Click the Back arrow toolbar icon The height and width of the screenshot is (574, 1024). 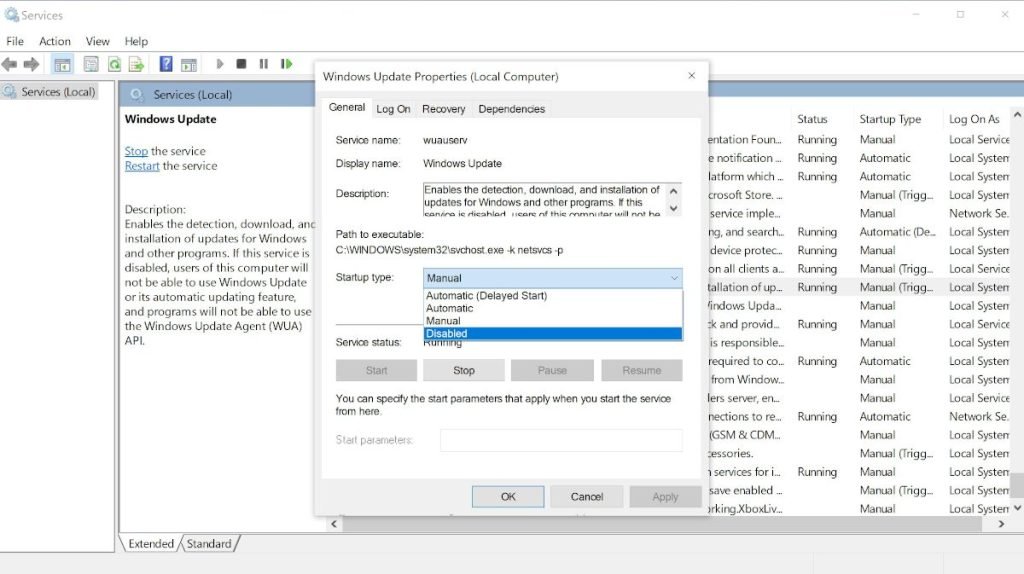pyautogui.click(x=9, y=64)
